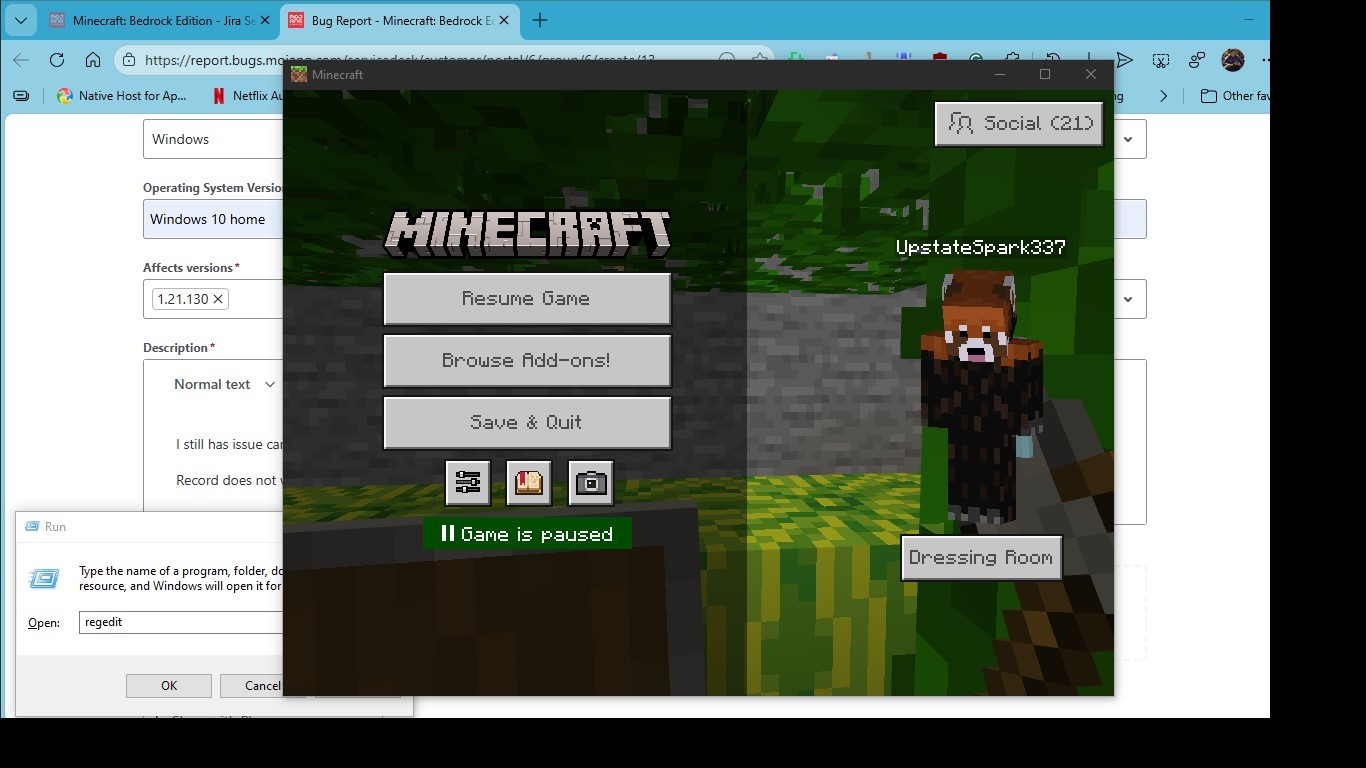Refresh the Bug Report page

click(57, 60)
